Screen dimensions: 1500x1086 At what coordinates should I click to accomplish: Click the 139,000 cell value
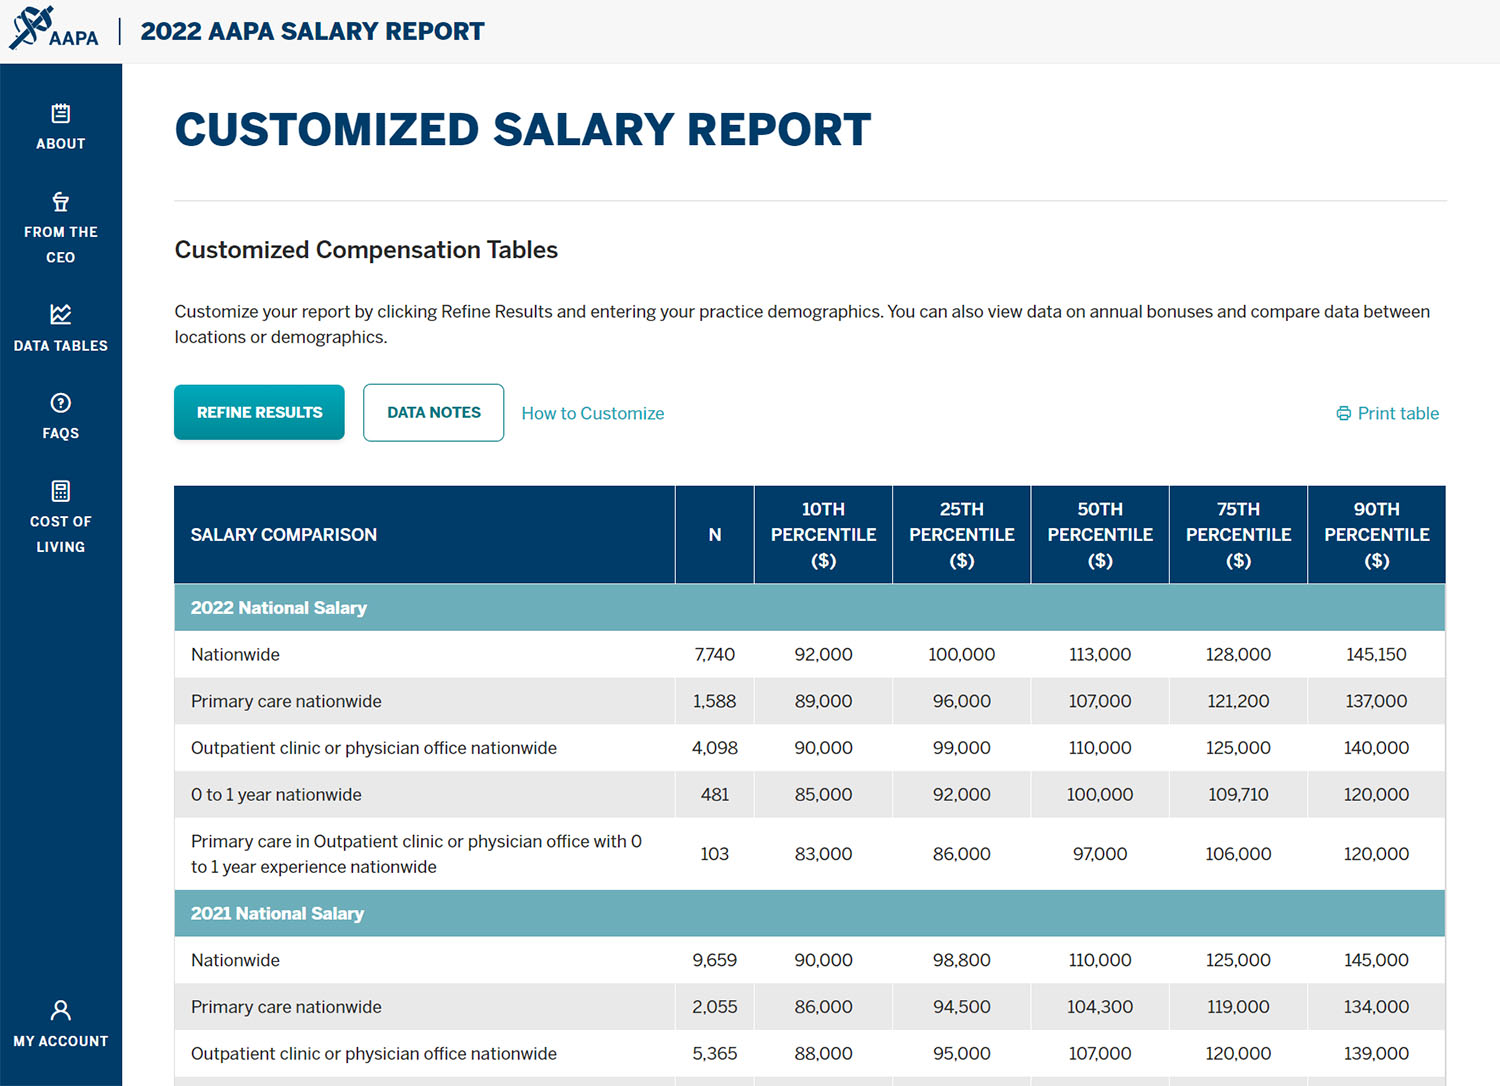tap(1377, 1054)
